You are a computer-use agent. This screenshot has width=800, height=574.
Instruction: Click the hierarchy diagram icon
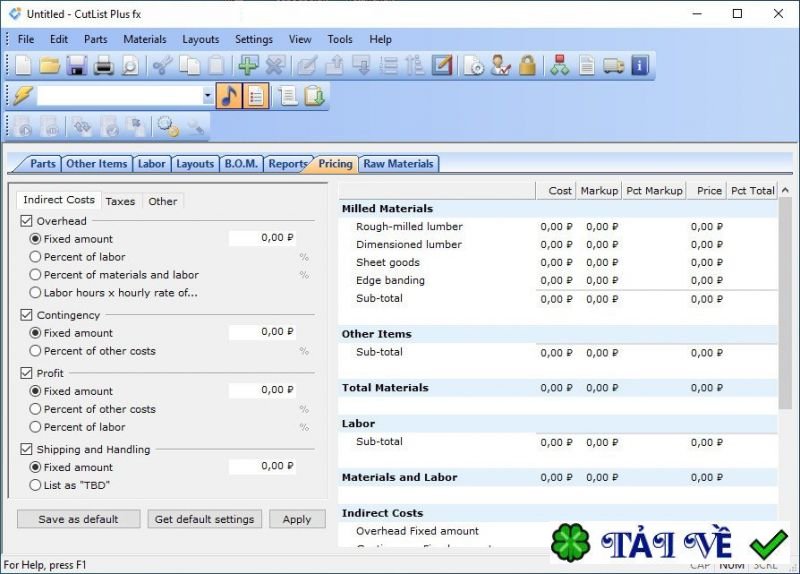tap(560, 66)
